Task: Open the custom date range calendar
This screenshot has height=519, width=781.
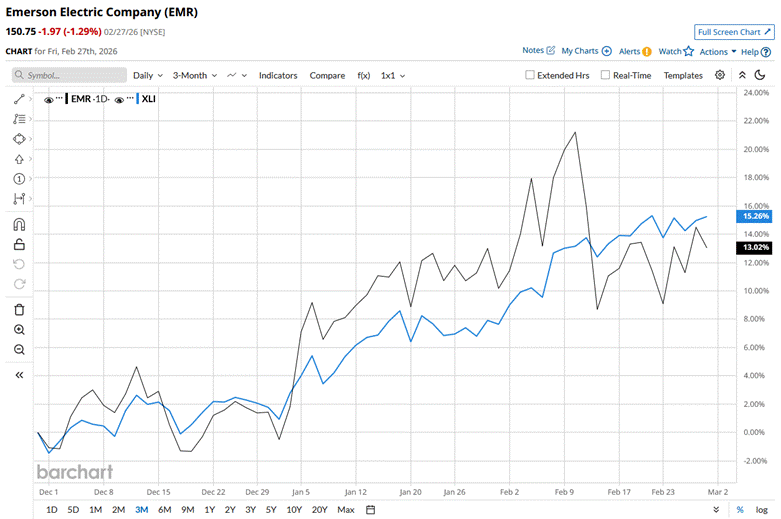Action: 370,510
